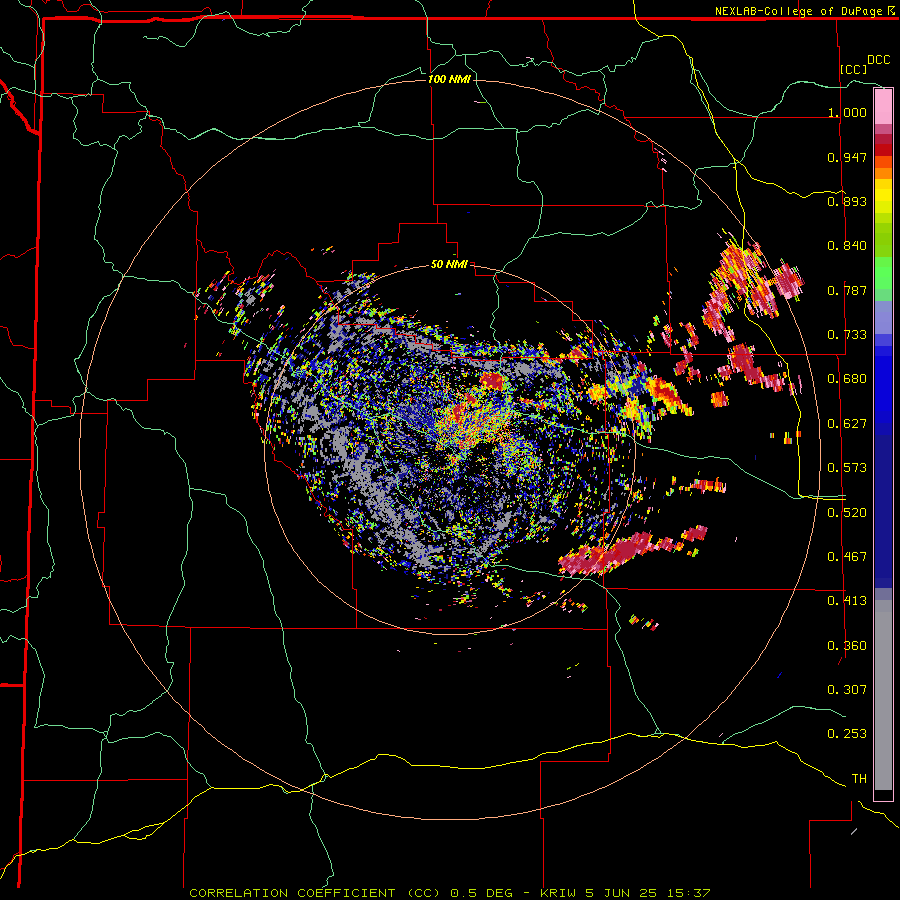Pick the light pink top segment of color bar
This screenshot has width=900, height=900.
coord(883,107)
